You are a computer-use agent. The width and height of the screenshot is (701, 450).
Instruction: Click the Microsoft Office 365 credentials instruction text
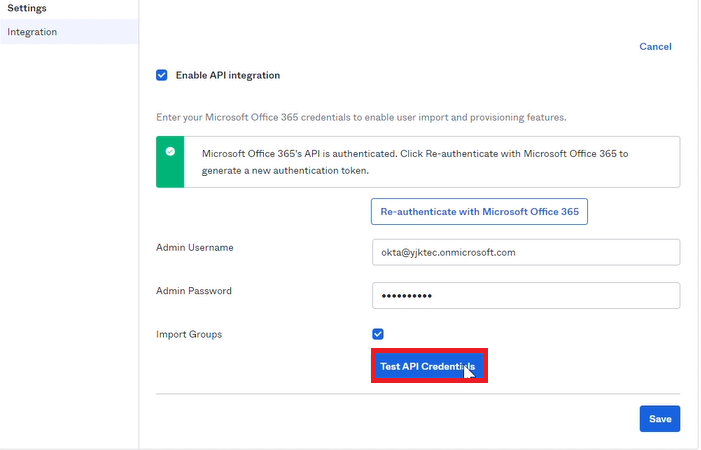pos(361,118)
